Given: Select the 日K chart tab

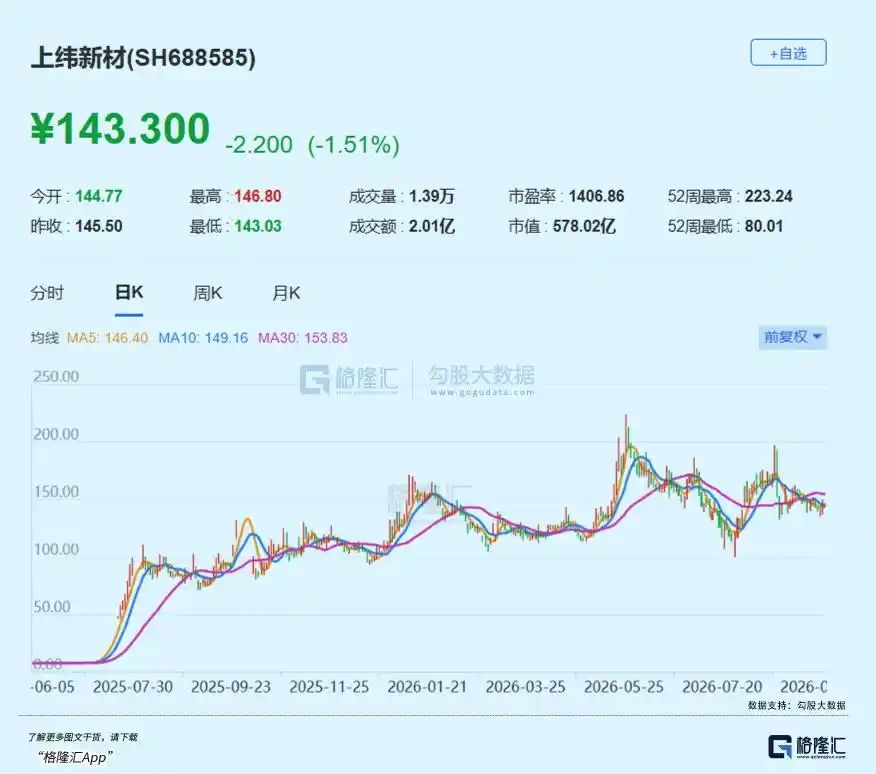Looking at the screenshot, I should click(x=129, y=292).
